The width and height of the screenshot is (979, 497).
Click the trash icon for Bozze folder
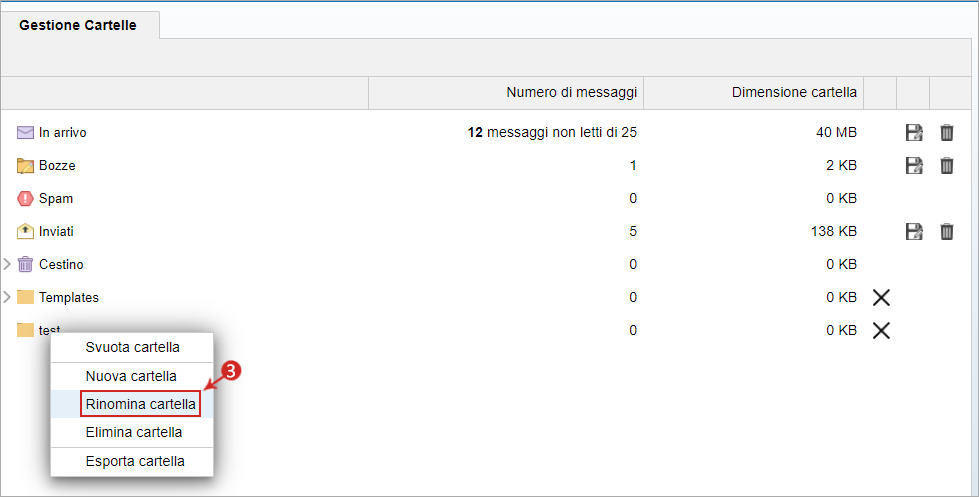point(947,165)
